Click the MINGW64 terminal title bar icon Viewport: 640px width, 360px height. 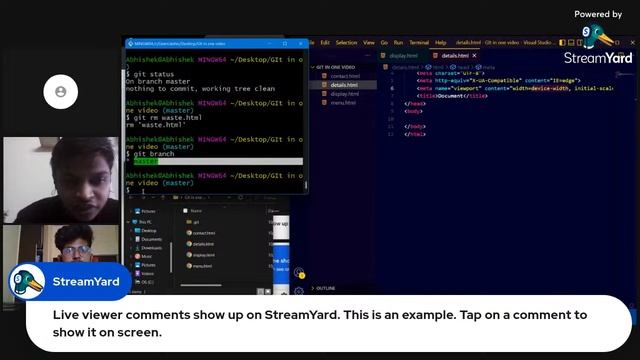[130, 43]
